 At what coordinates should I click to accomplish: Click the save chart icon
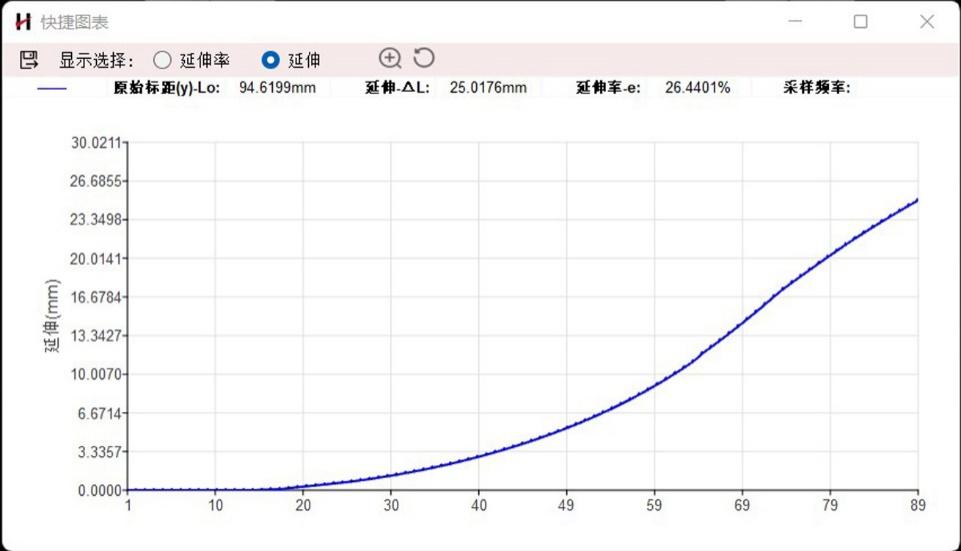coord(29,60)
